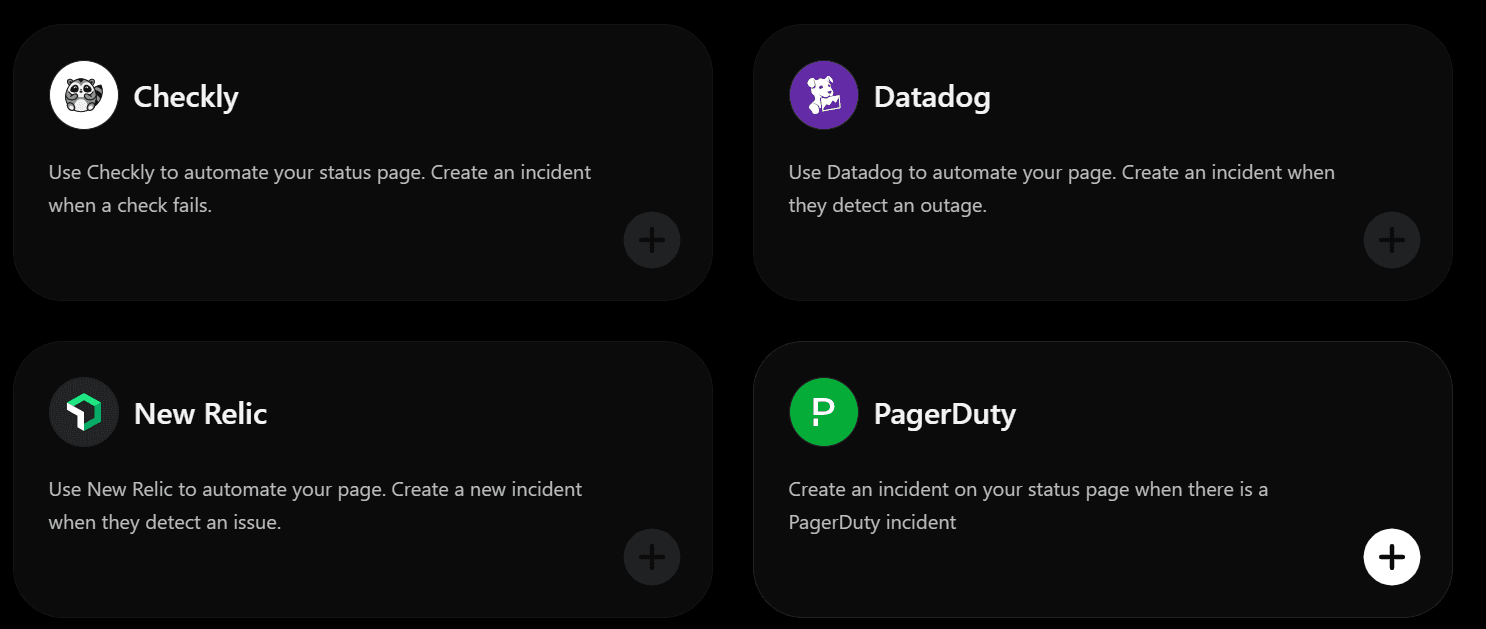Add the Checkly integration with plus button
The image size is (1486, 629).
(652, 240)
